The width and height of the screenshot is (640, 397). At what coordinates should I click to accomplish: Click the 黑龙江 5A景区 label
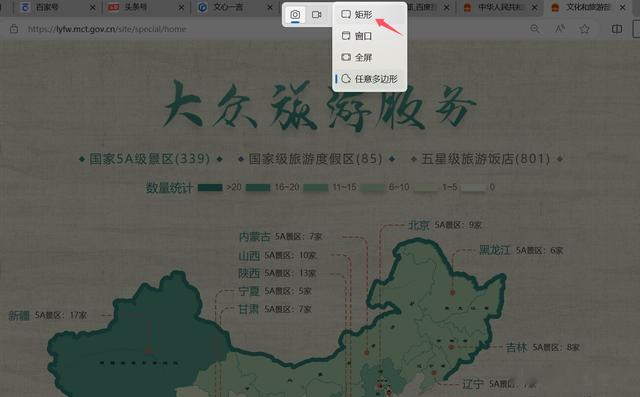pyautogui.click(x=521, y=251)
